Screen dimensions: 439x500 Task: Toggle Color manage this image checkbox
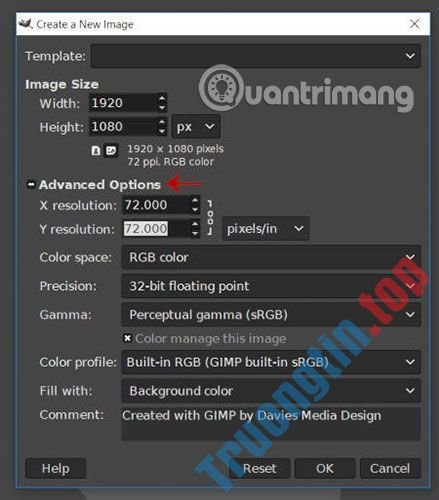pos(127,338)
